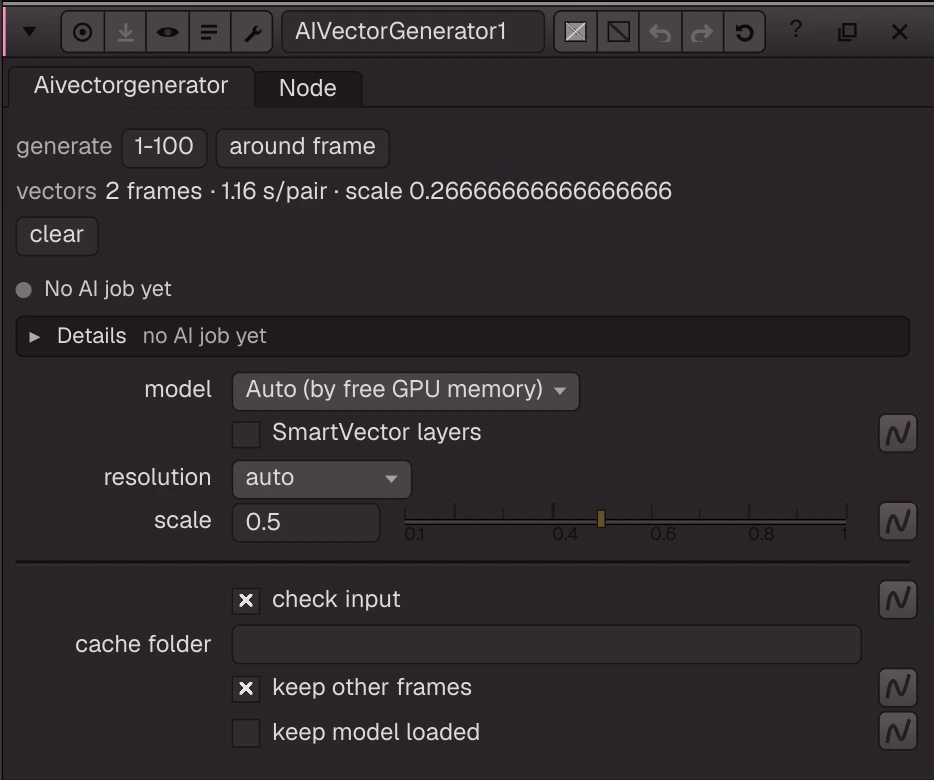The image size is (934, 780).
Task: Open the lines menu icon in the toolbar
Action: pos(209,32)
